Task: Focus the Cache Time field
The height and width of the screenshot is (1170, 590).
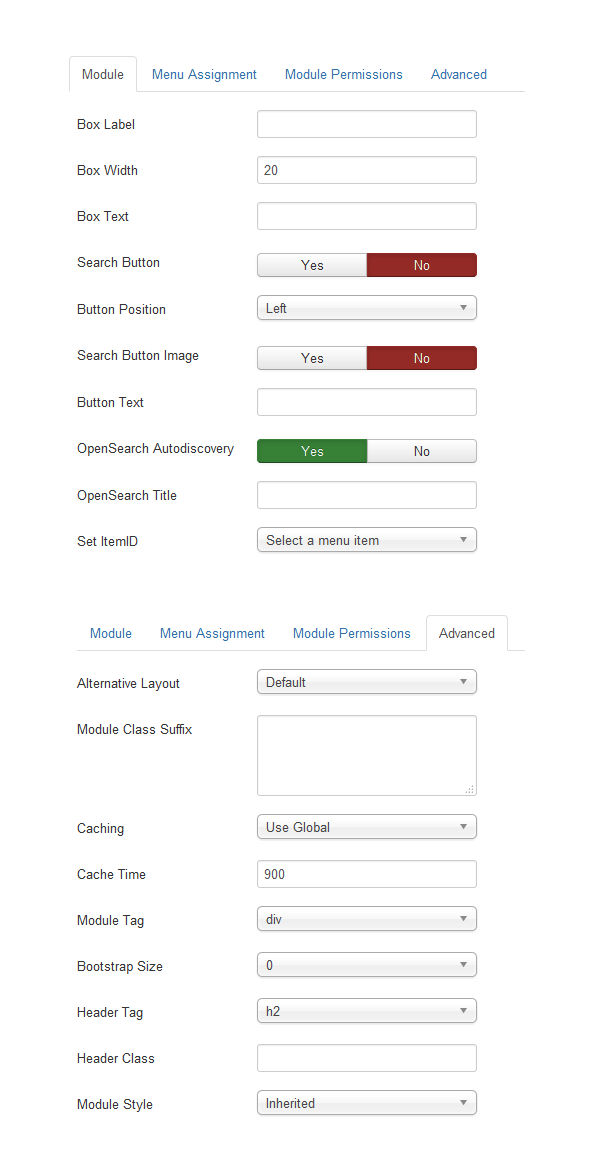Action: (367, 874)
